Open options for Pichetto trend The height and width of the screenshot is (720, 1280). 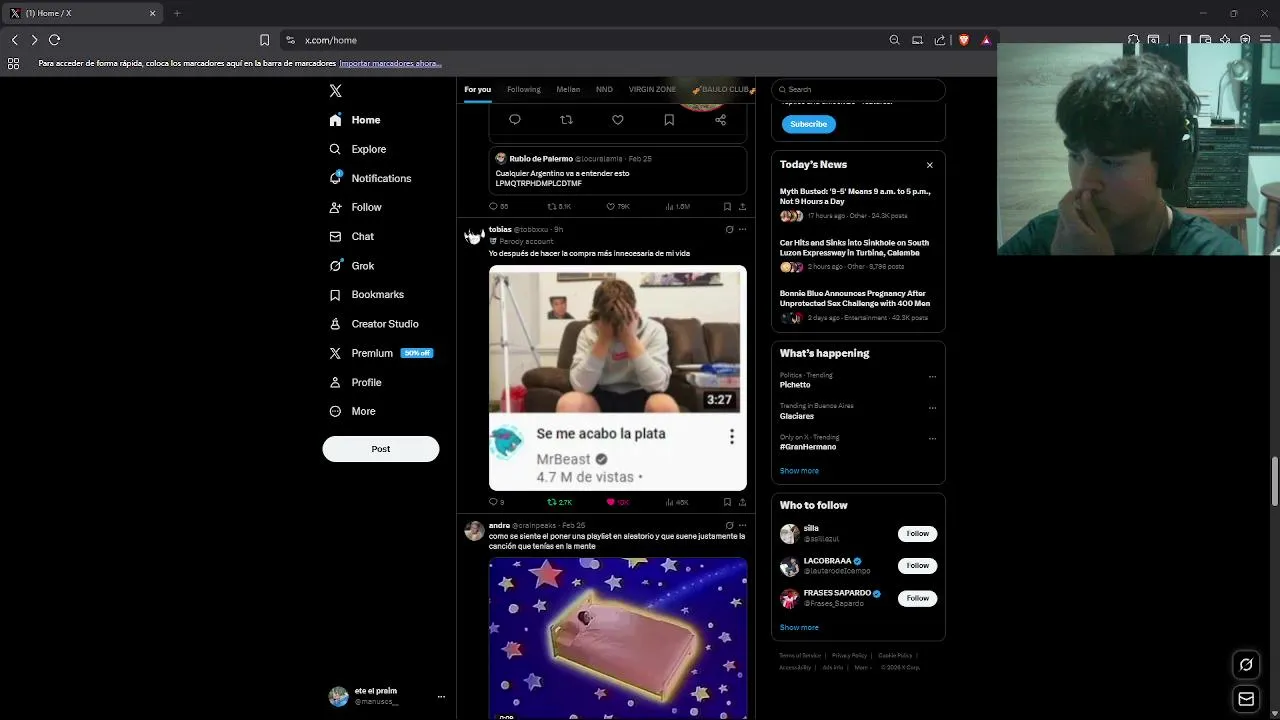[932, 377]
